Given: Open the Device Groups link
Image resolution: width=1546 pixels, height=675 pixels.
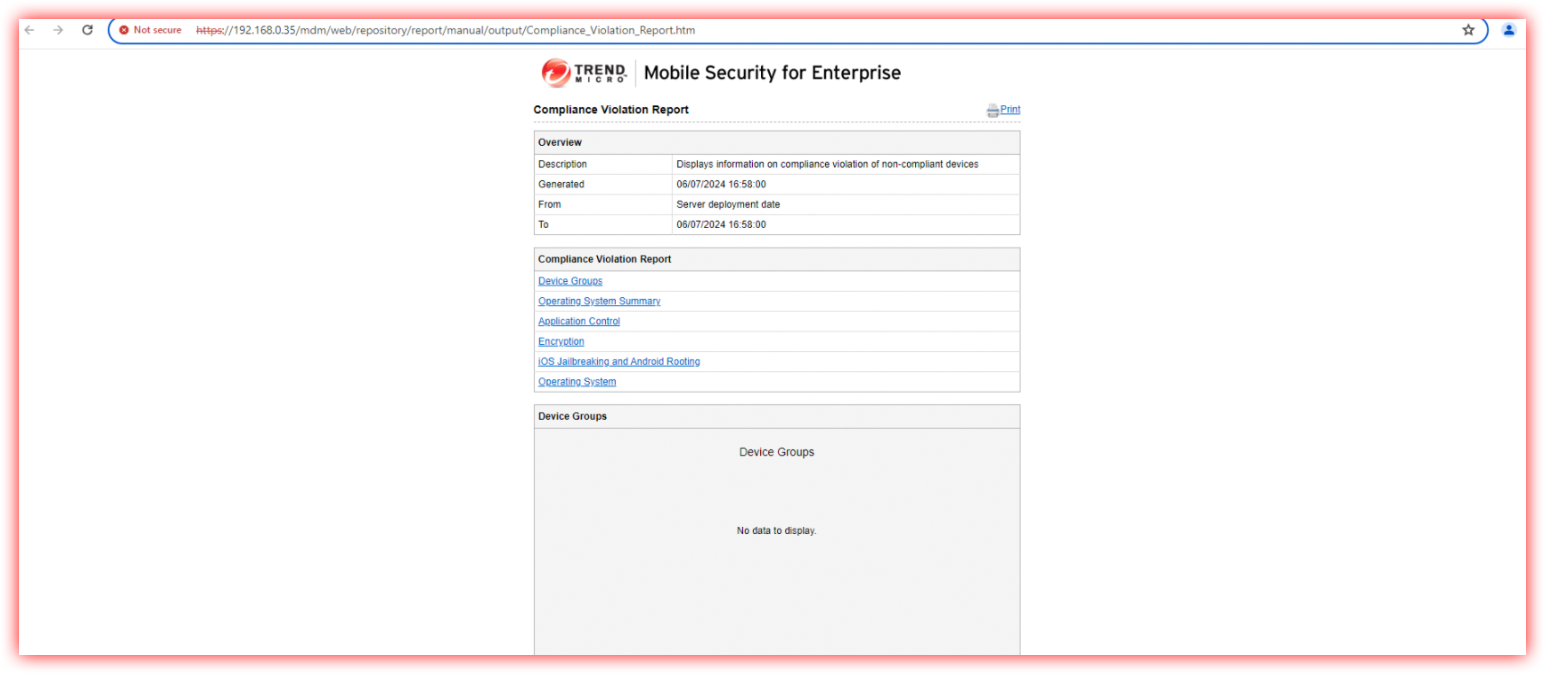Looking at the screenshot, I should tap(570, 281).
